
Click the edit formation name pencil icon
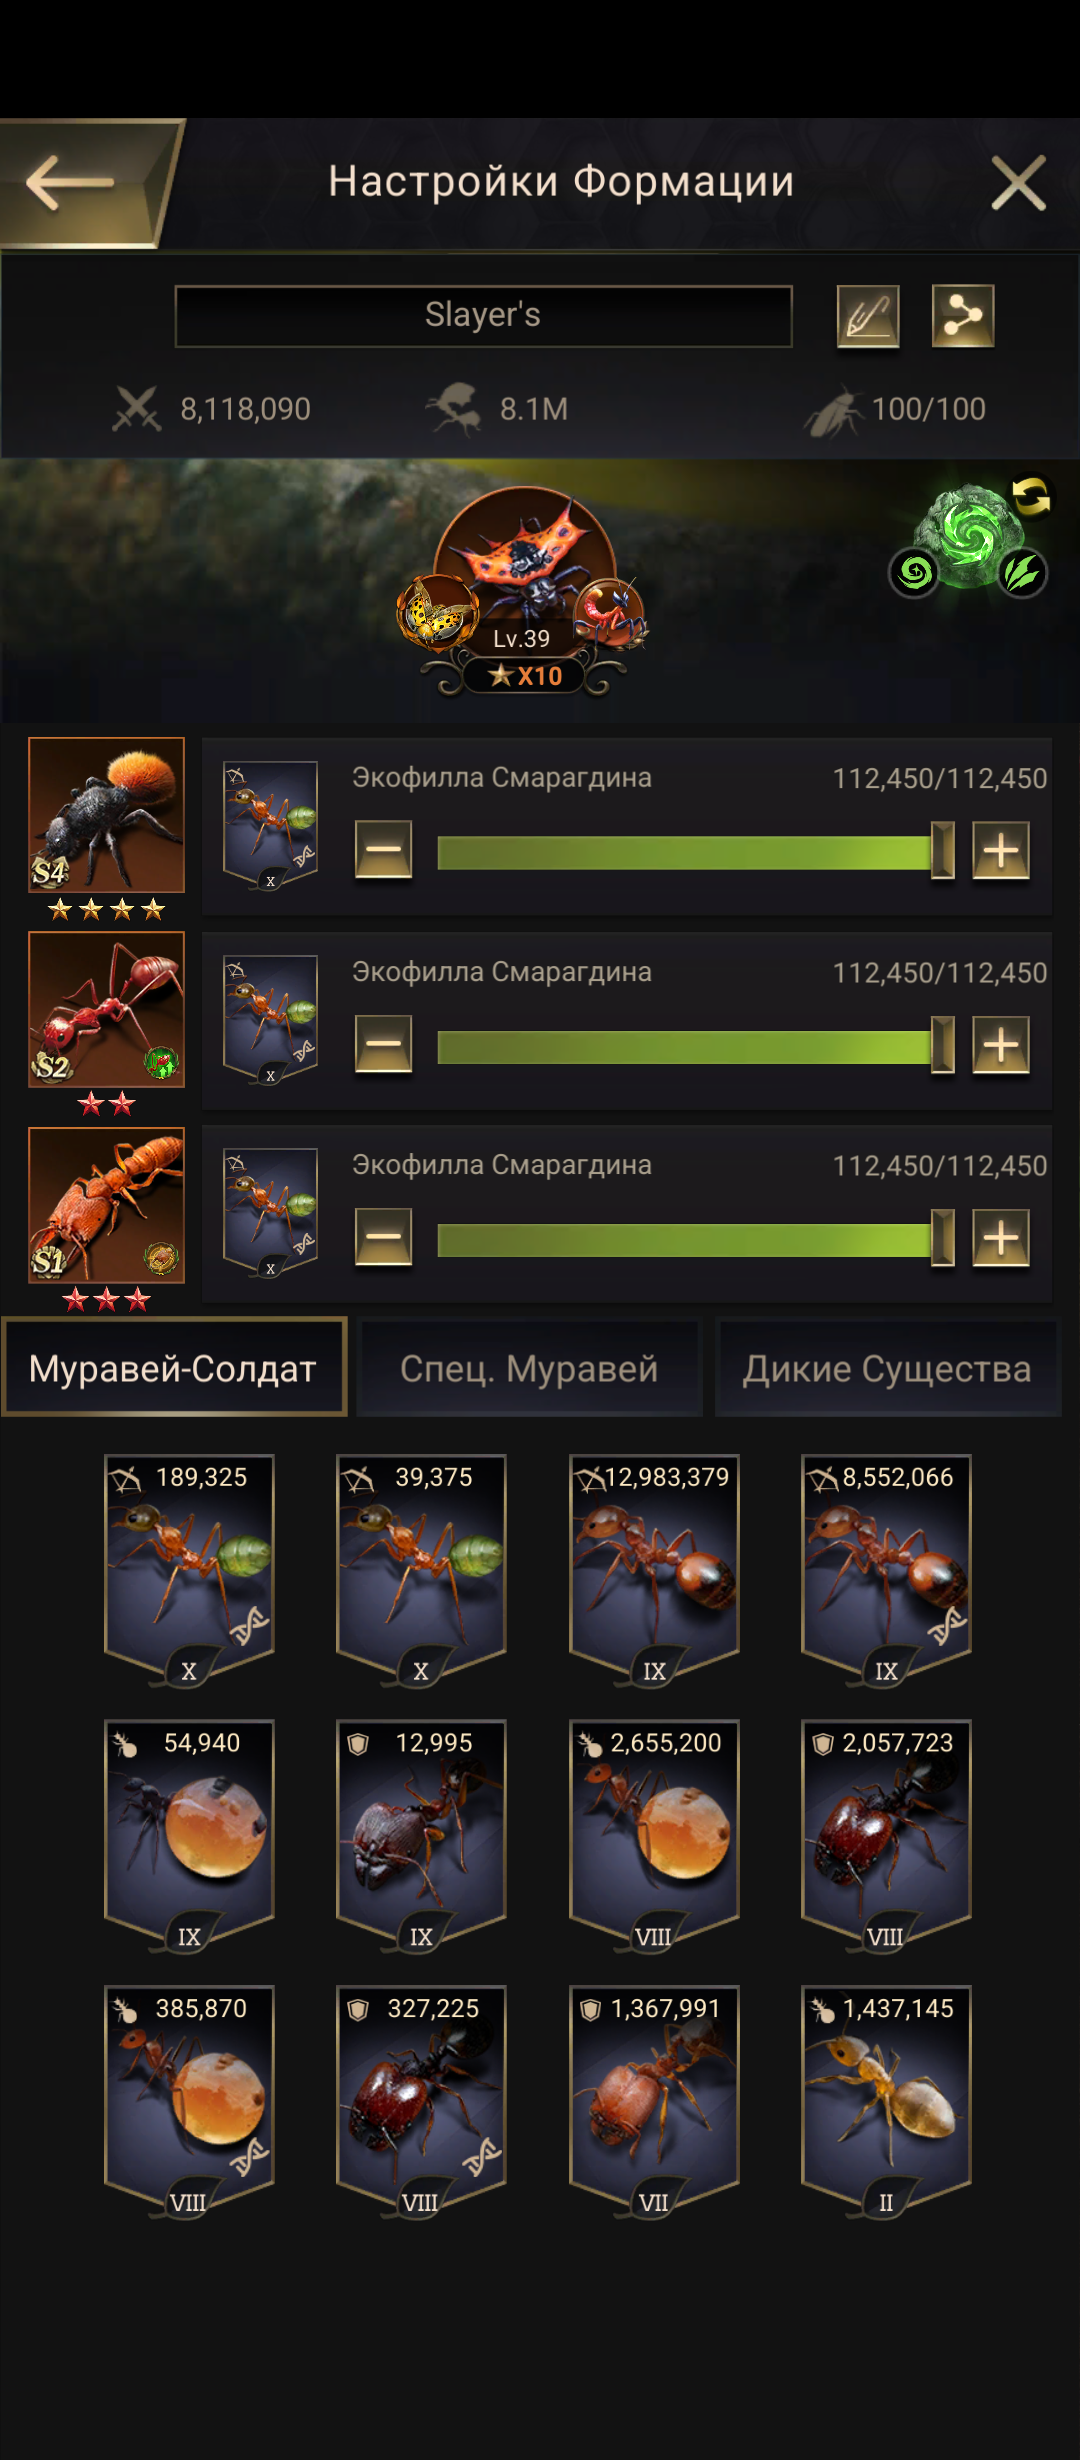point(868,316)
